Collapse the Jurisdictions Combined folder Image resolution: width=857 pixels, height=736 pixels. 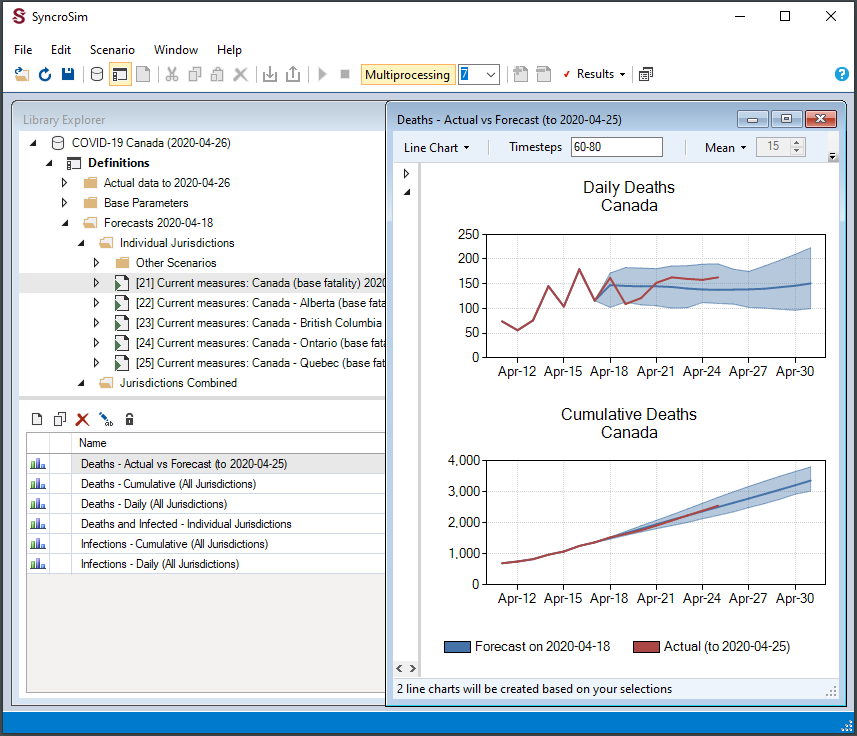tap(81, 383)
